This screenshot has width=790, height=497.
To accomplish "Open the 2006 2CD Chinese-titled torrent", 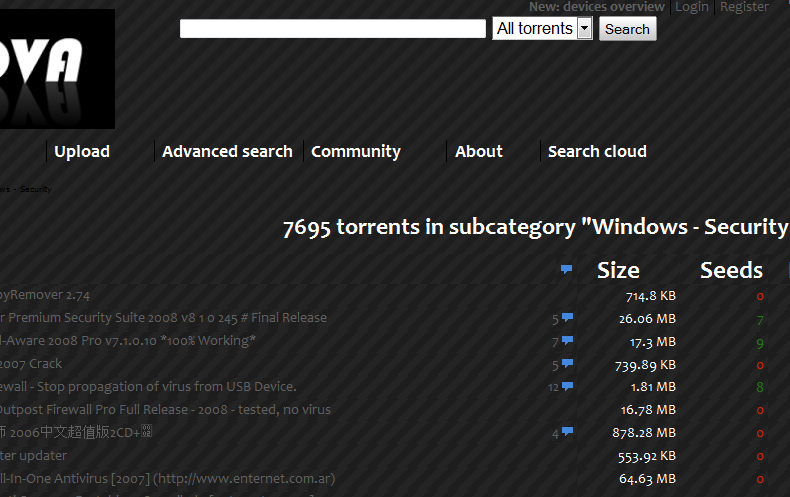I will [76, 432].
